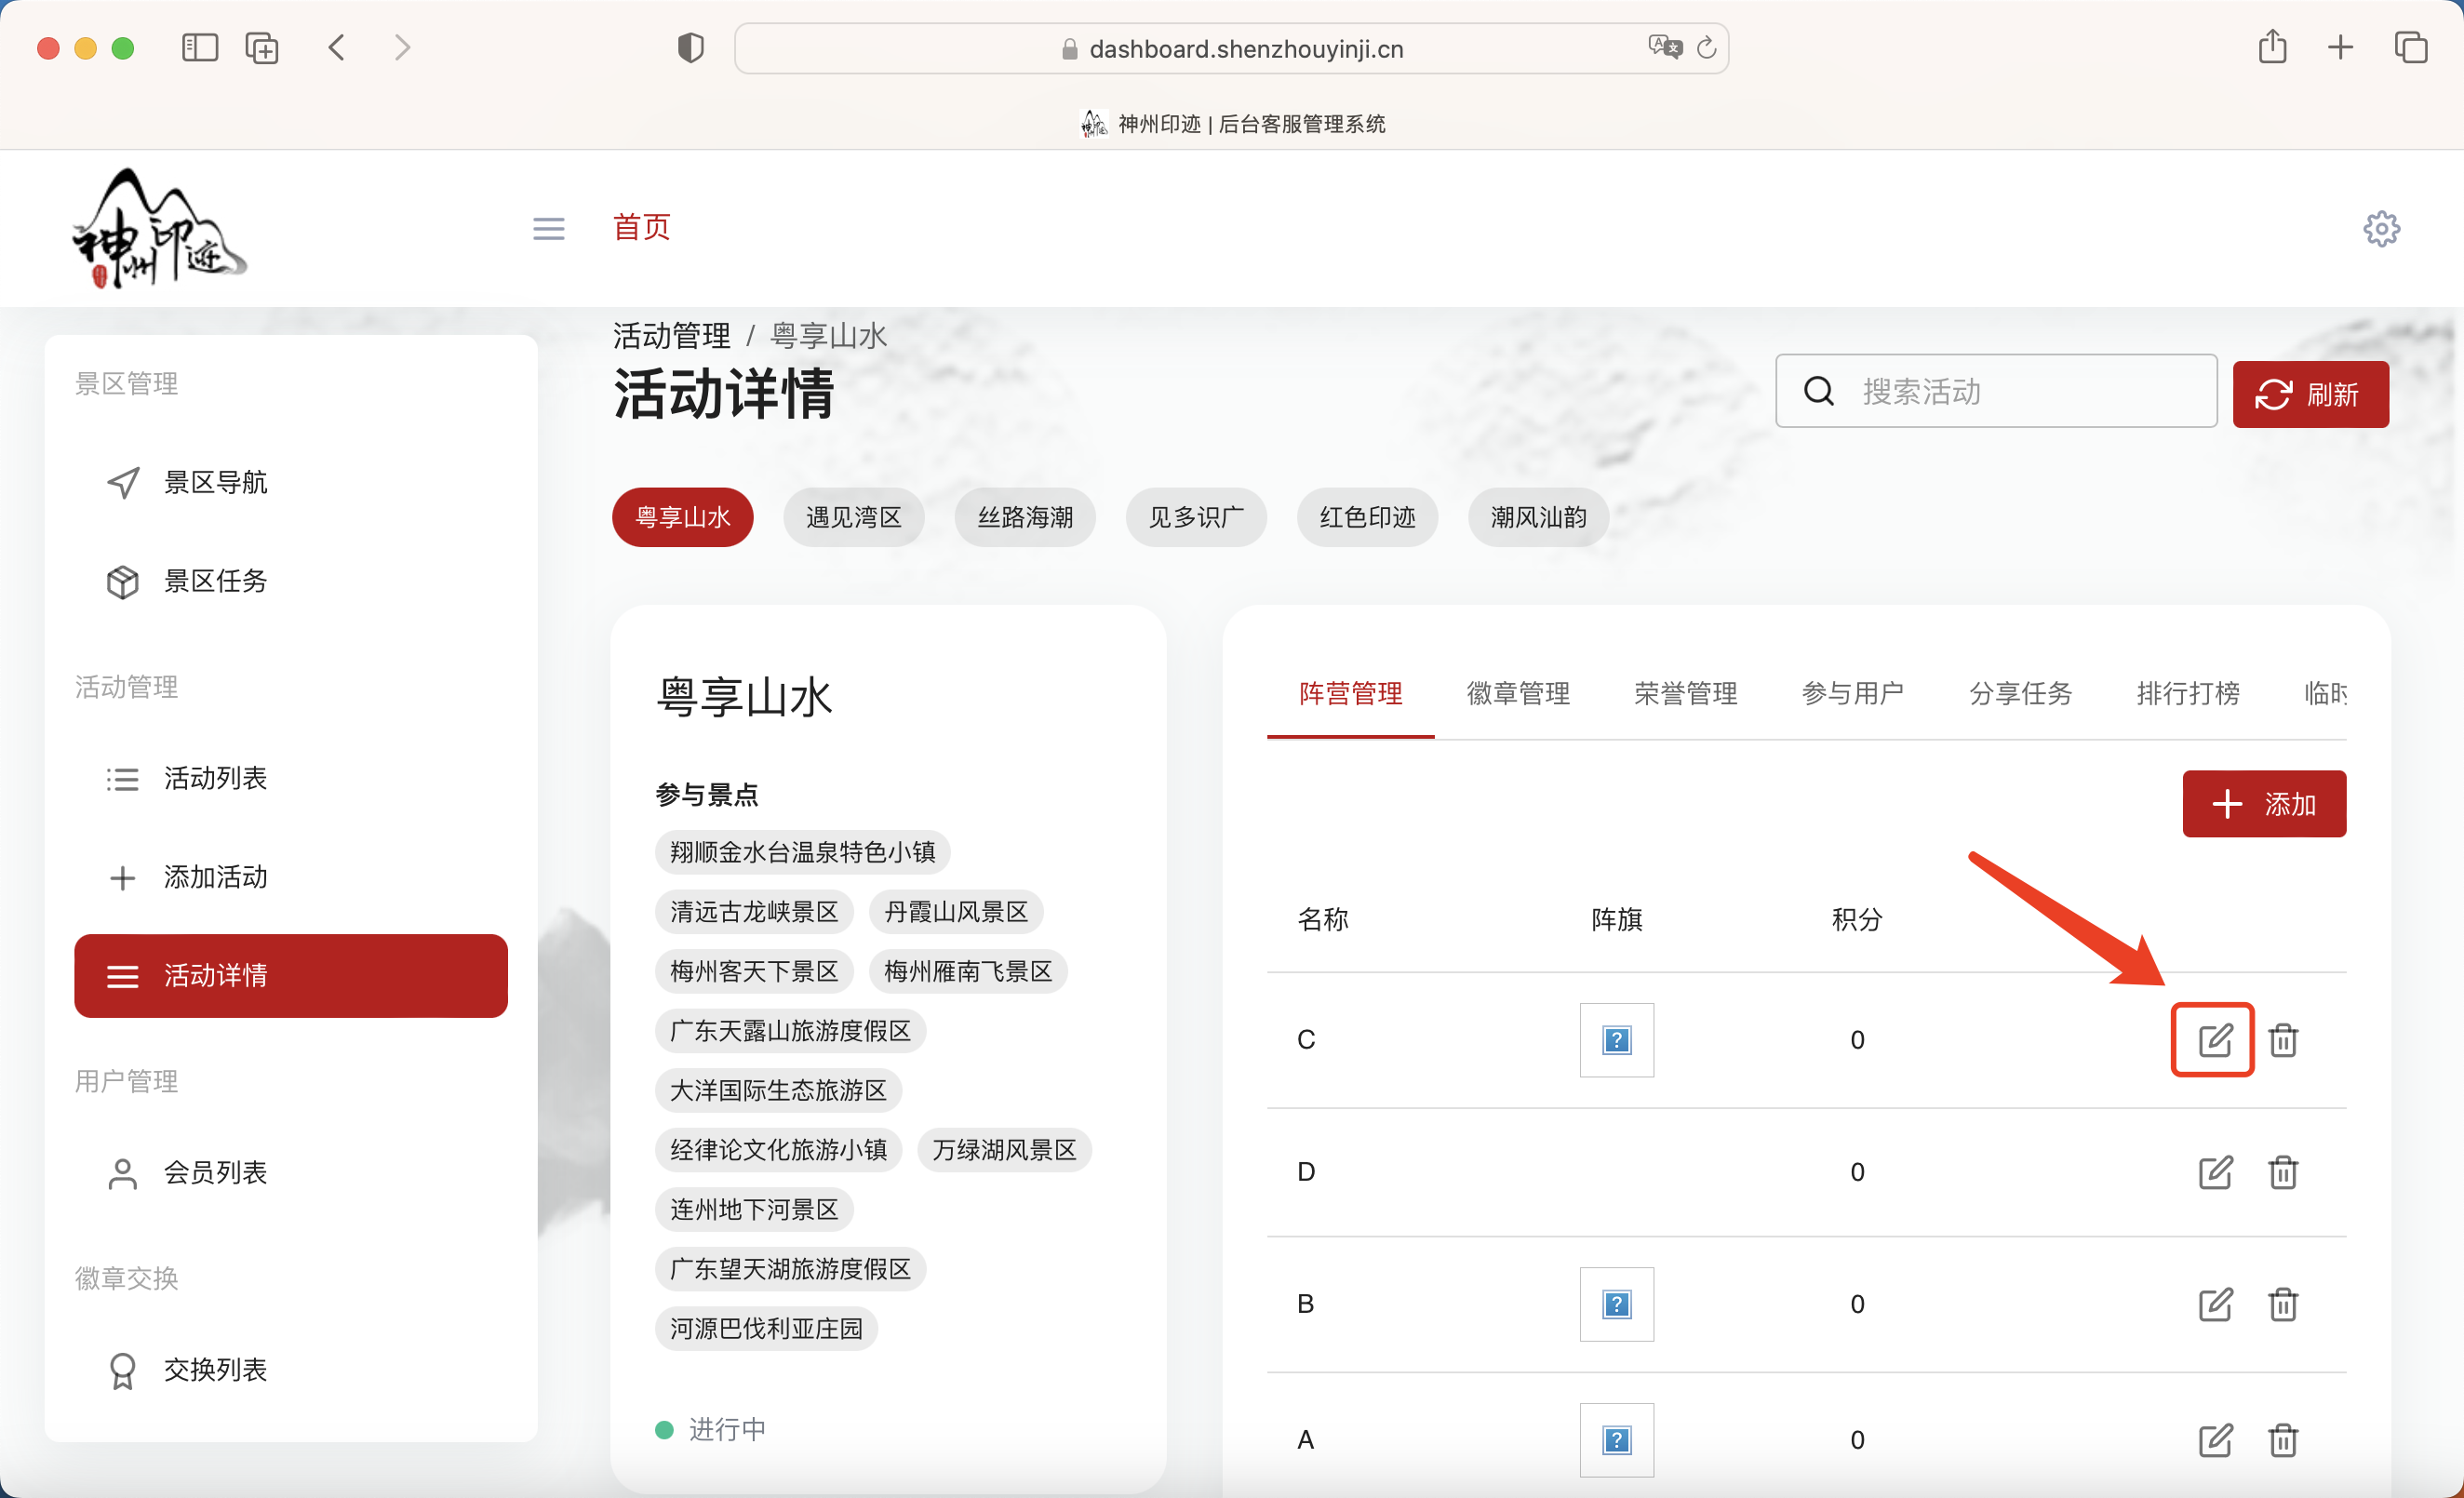Select the 景区导航 navigation icon in sidebar
The image size is (2464, 1498).
click(x=122, y=482)
